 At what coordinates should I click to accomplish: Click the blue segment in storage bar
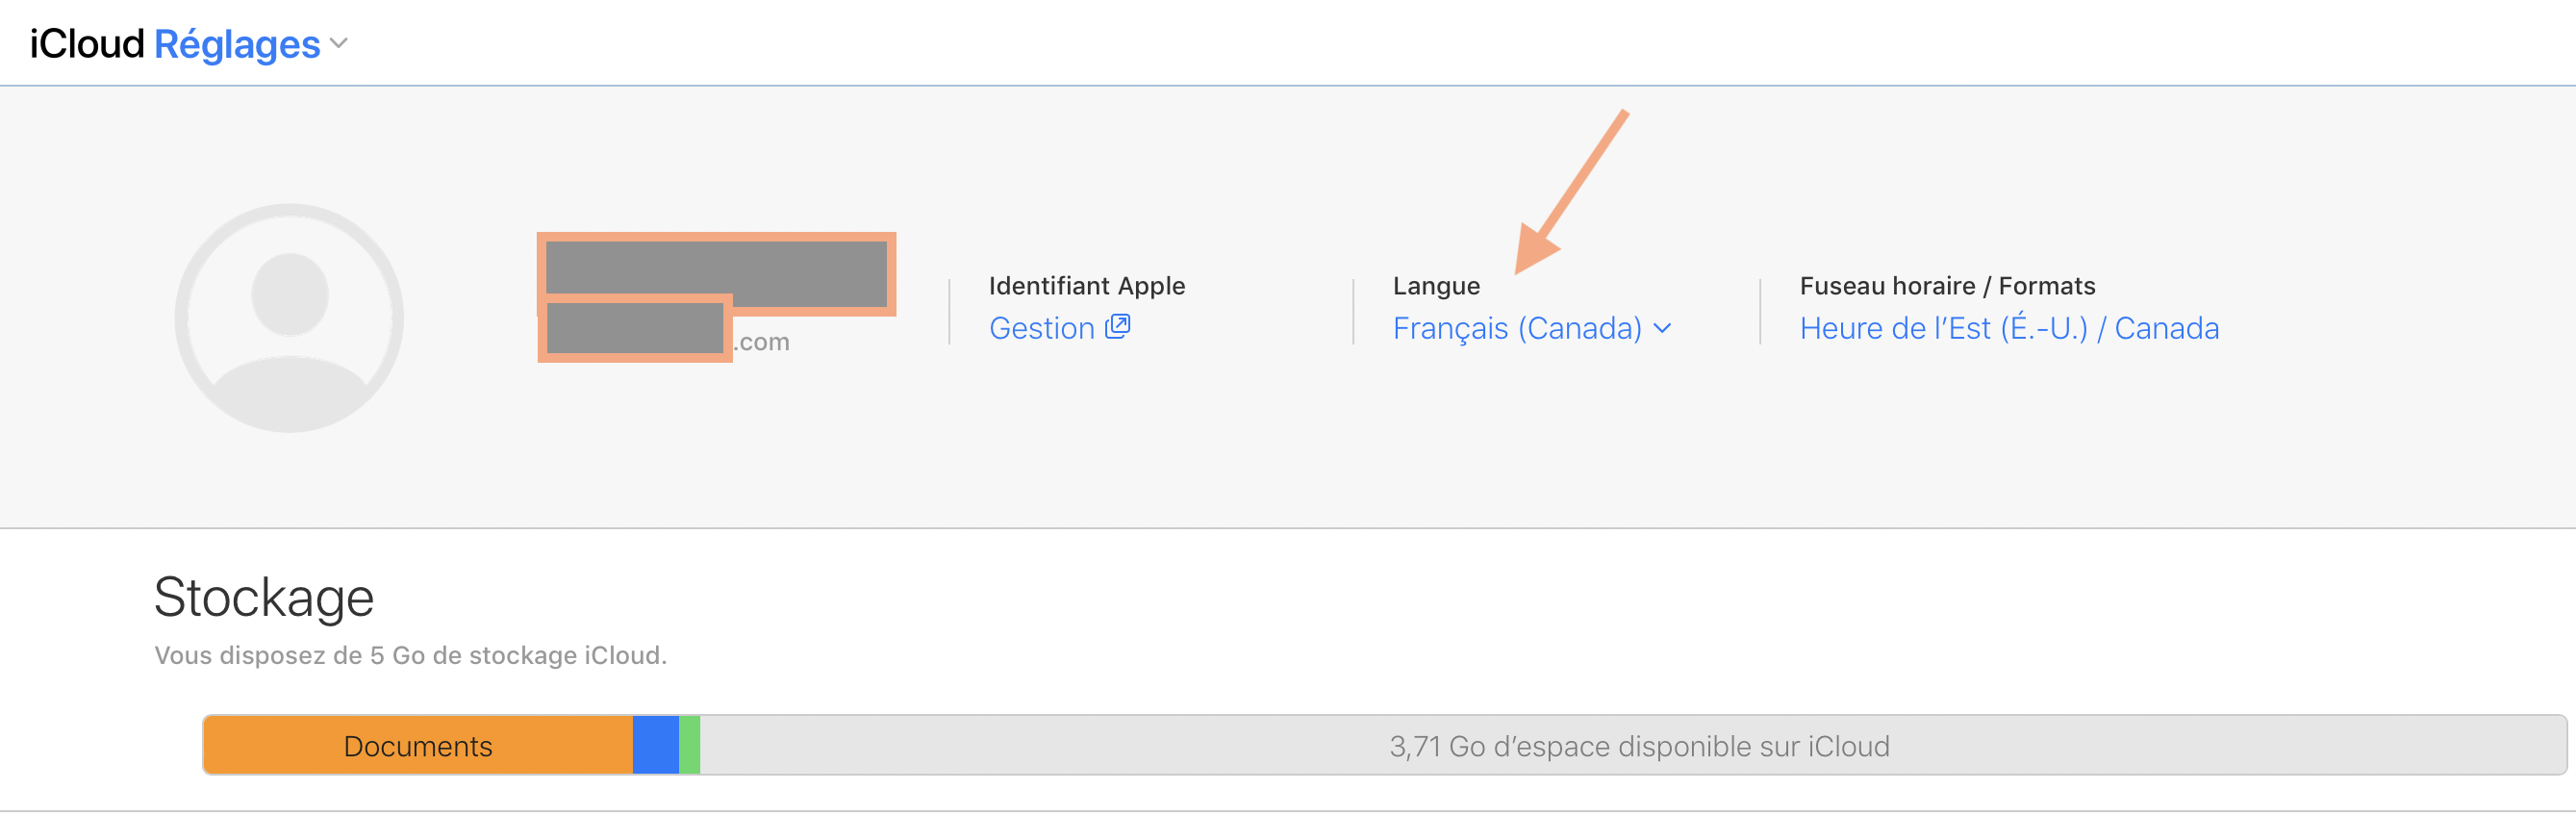(x=656, y=745)
